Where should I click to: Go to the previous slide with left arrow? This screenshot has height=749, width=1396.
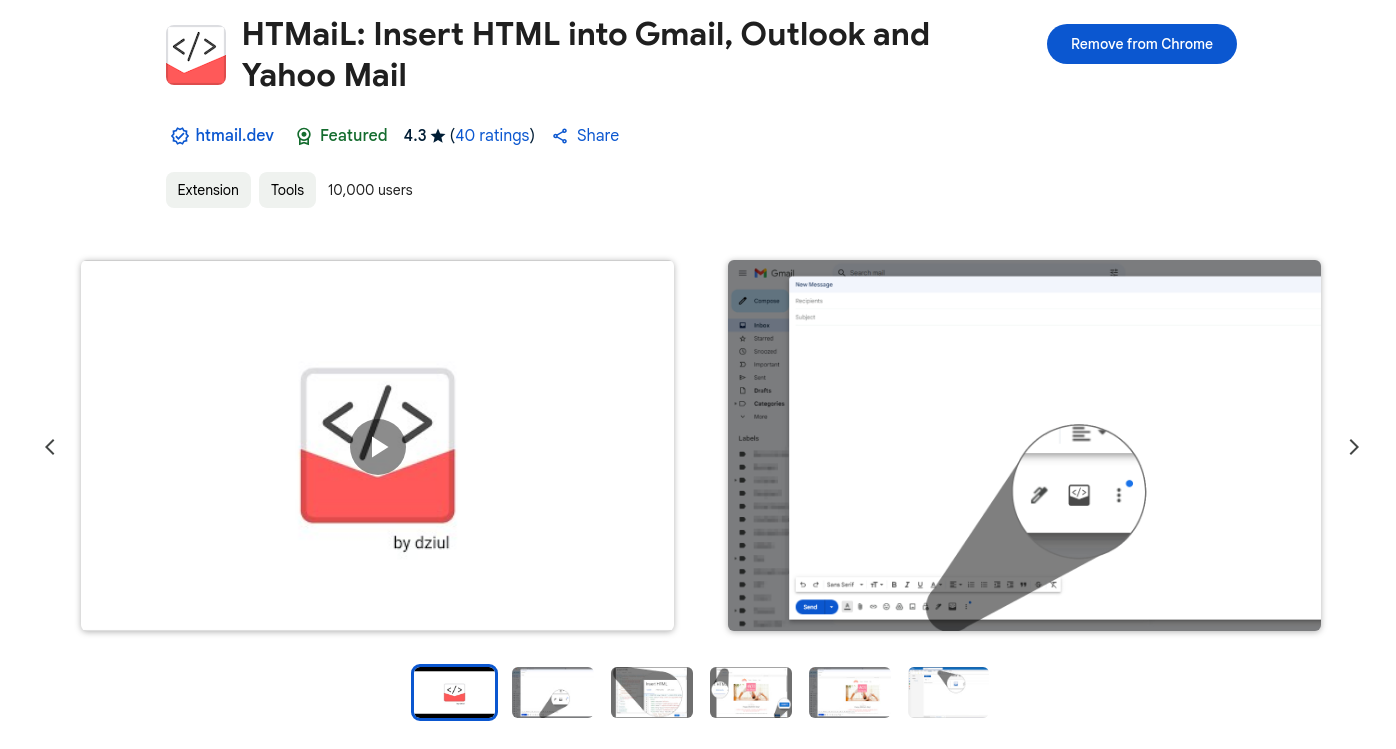(50, 447)
